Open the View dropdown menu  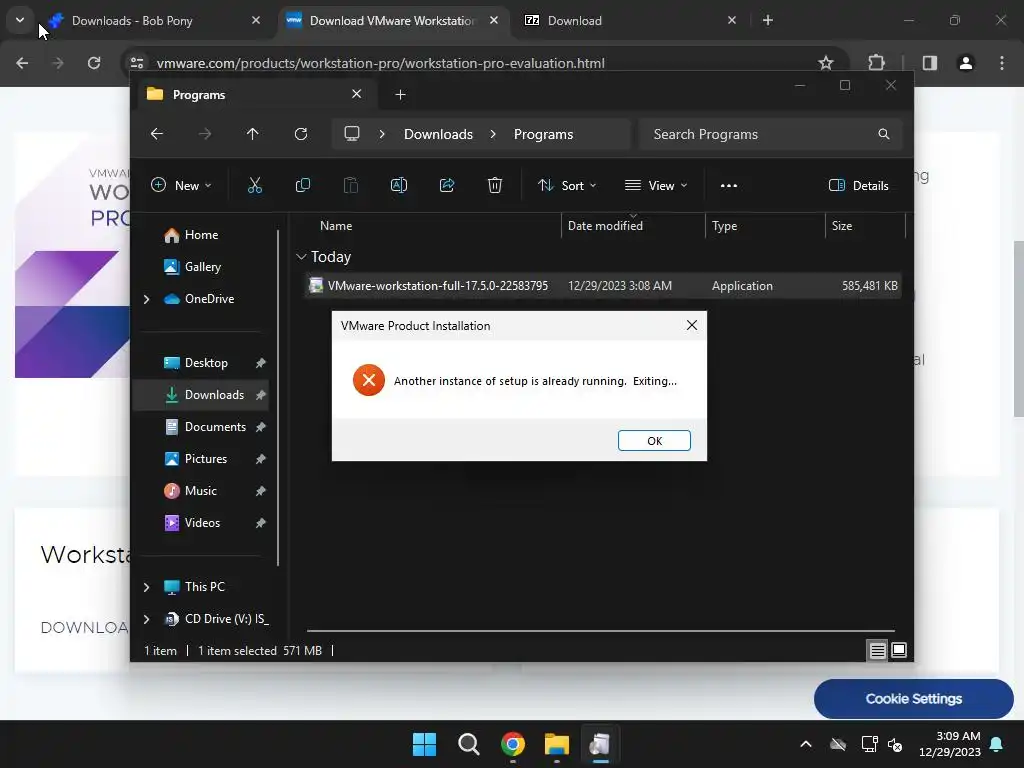coord(656,185)
